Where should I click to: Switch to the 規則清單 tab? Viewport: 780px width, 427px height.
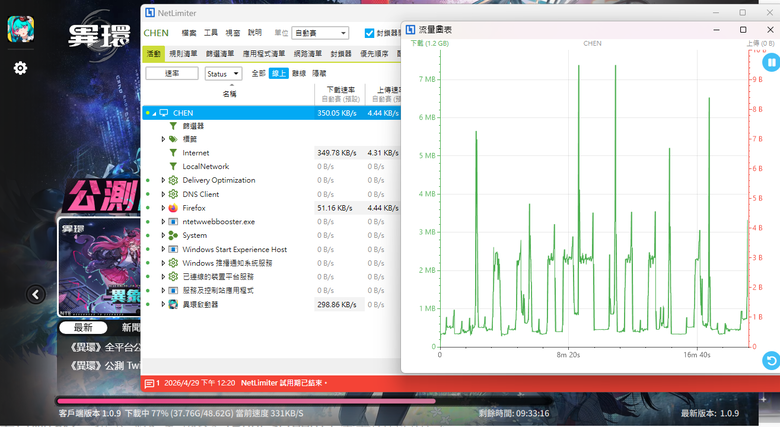click(x=183, y=53)
